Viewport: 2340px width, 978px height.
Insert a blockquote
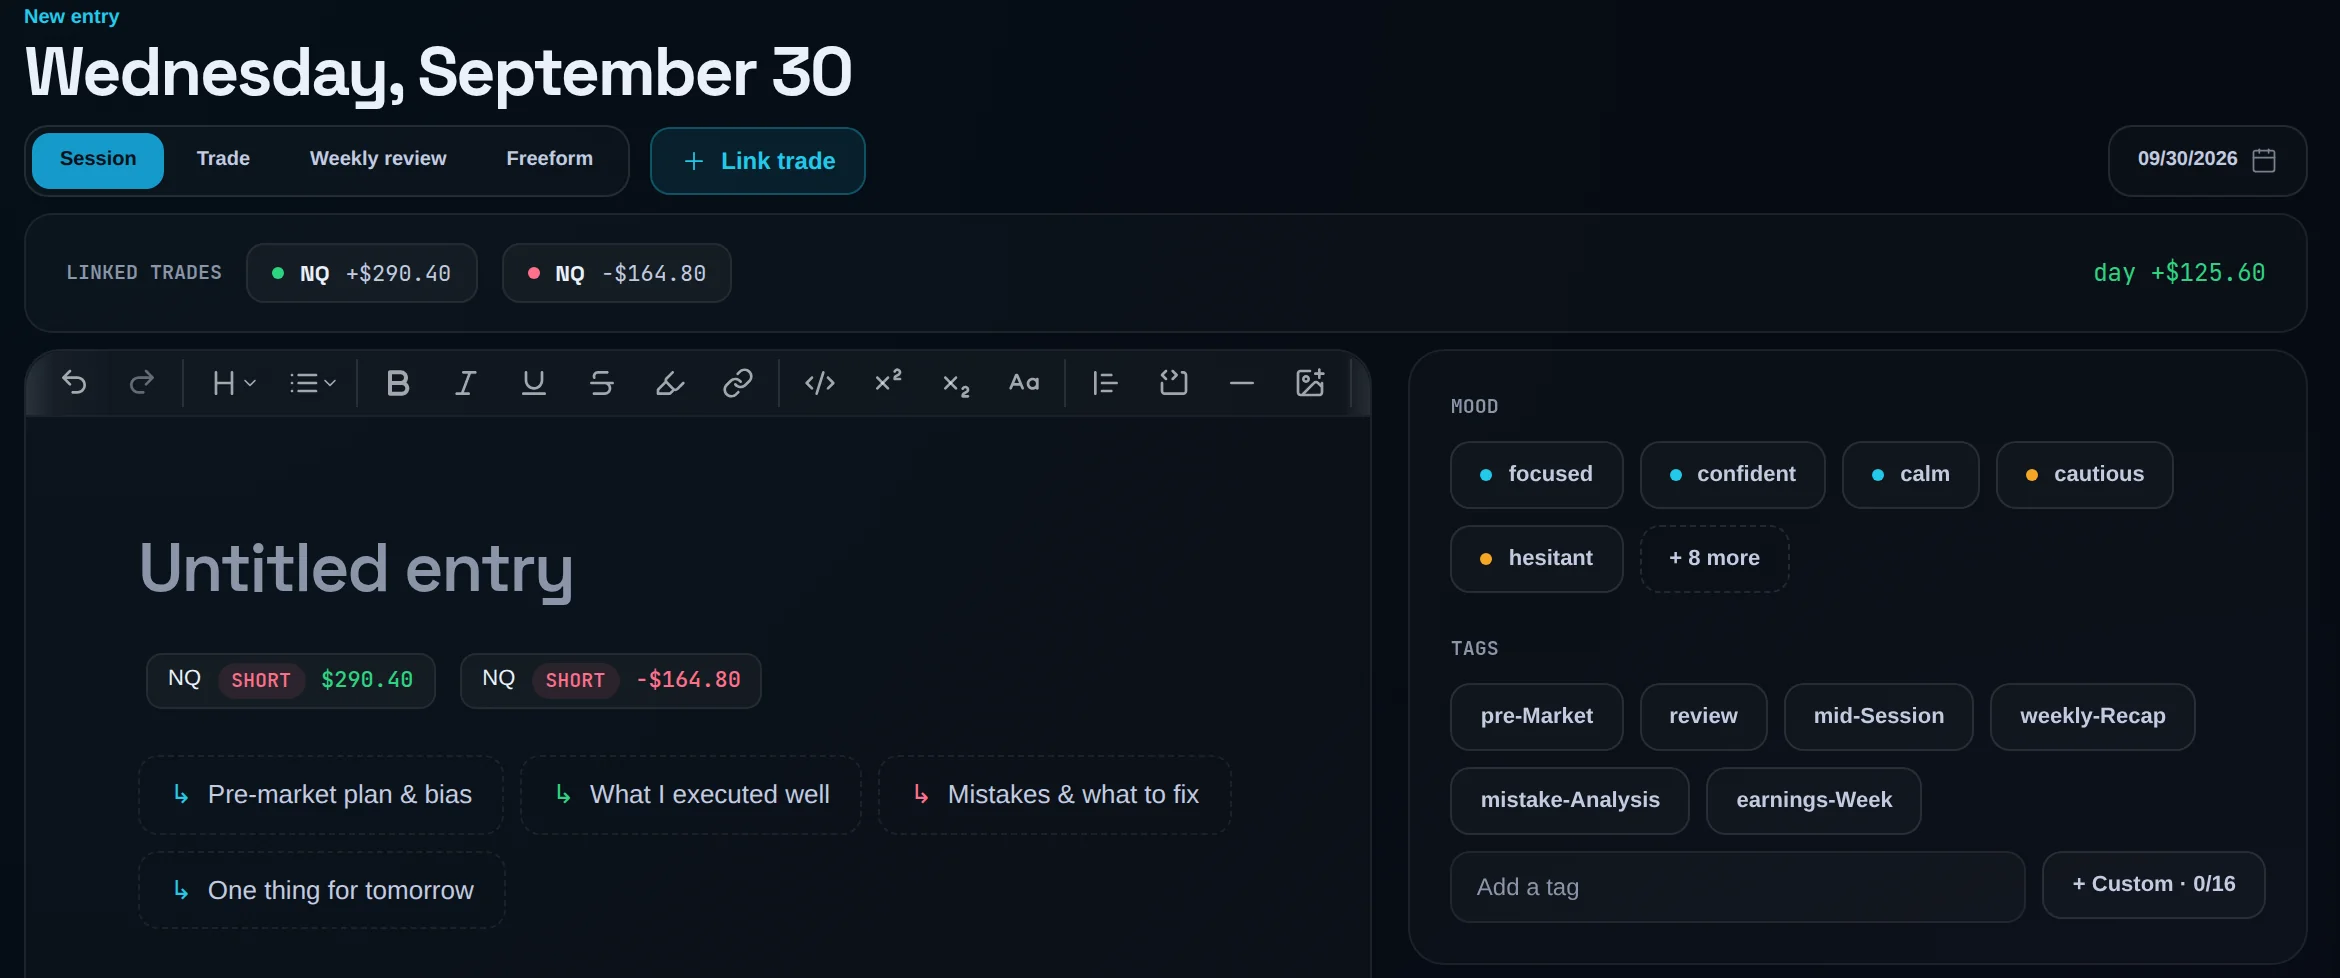(x=1106, y=383)
